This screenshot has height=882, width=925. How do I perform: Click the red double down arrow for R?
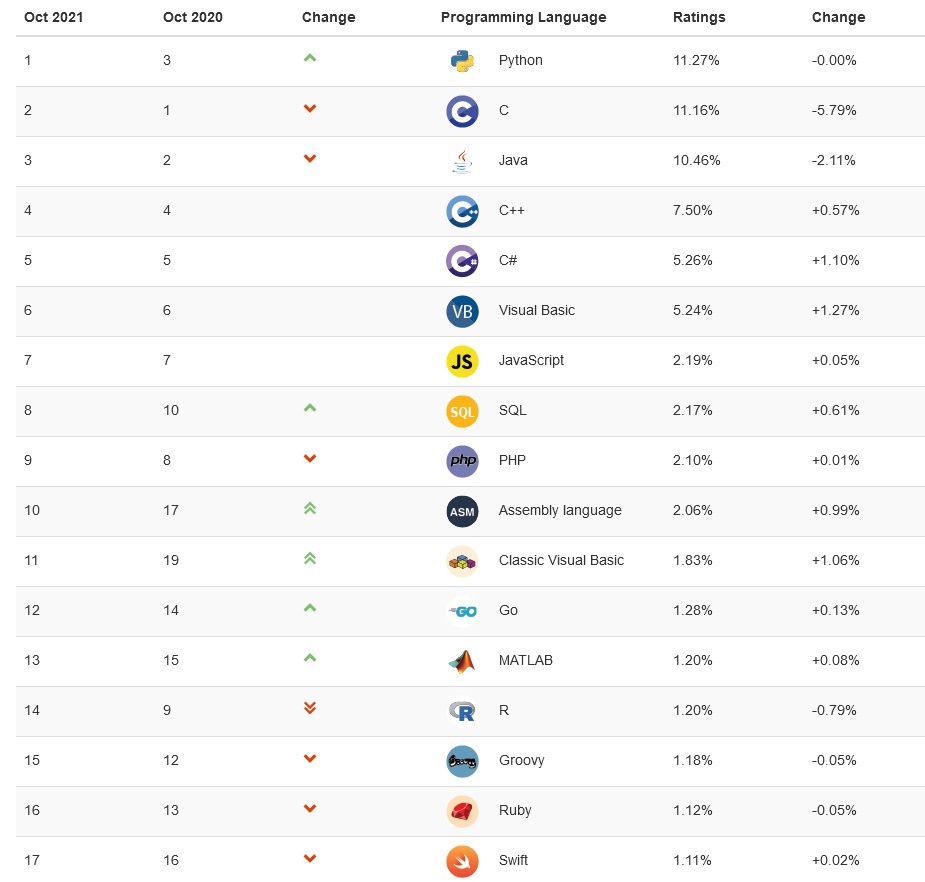[310, 708]
